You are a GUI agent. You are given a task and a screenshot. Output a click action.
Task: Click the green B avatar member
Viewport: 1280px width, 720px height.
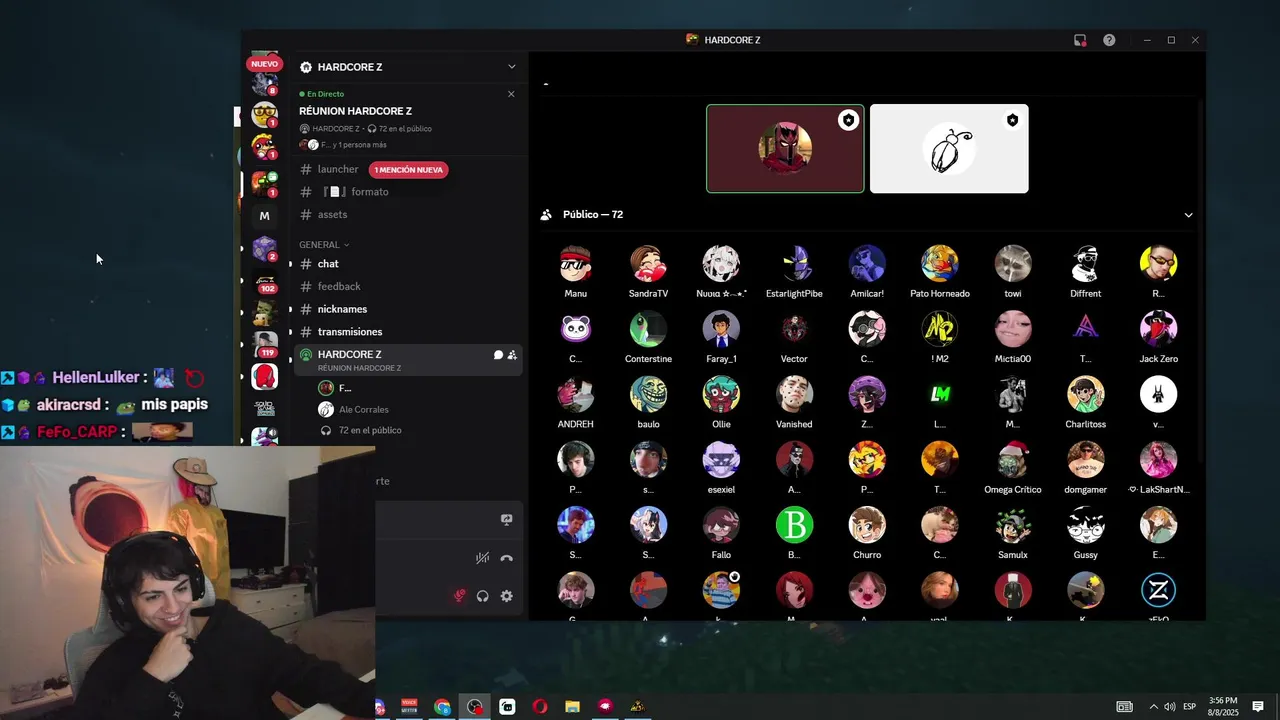794,525
